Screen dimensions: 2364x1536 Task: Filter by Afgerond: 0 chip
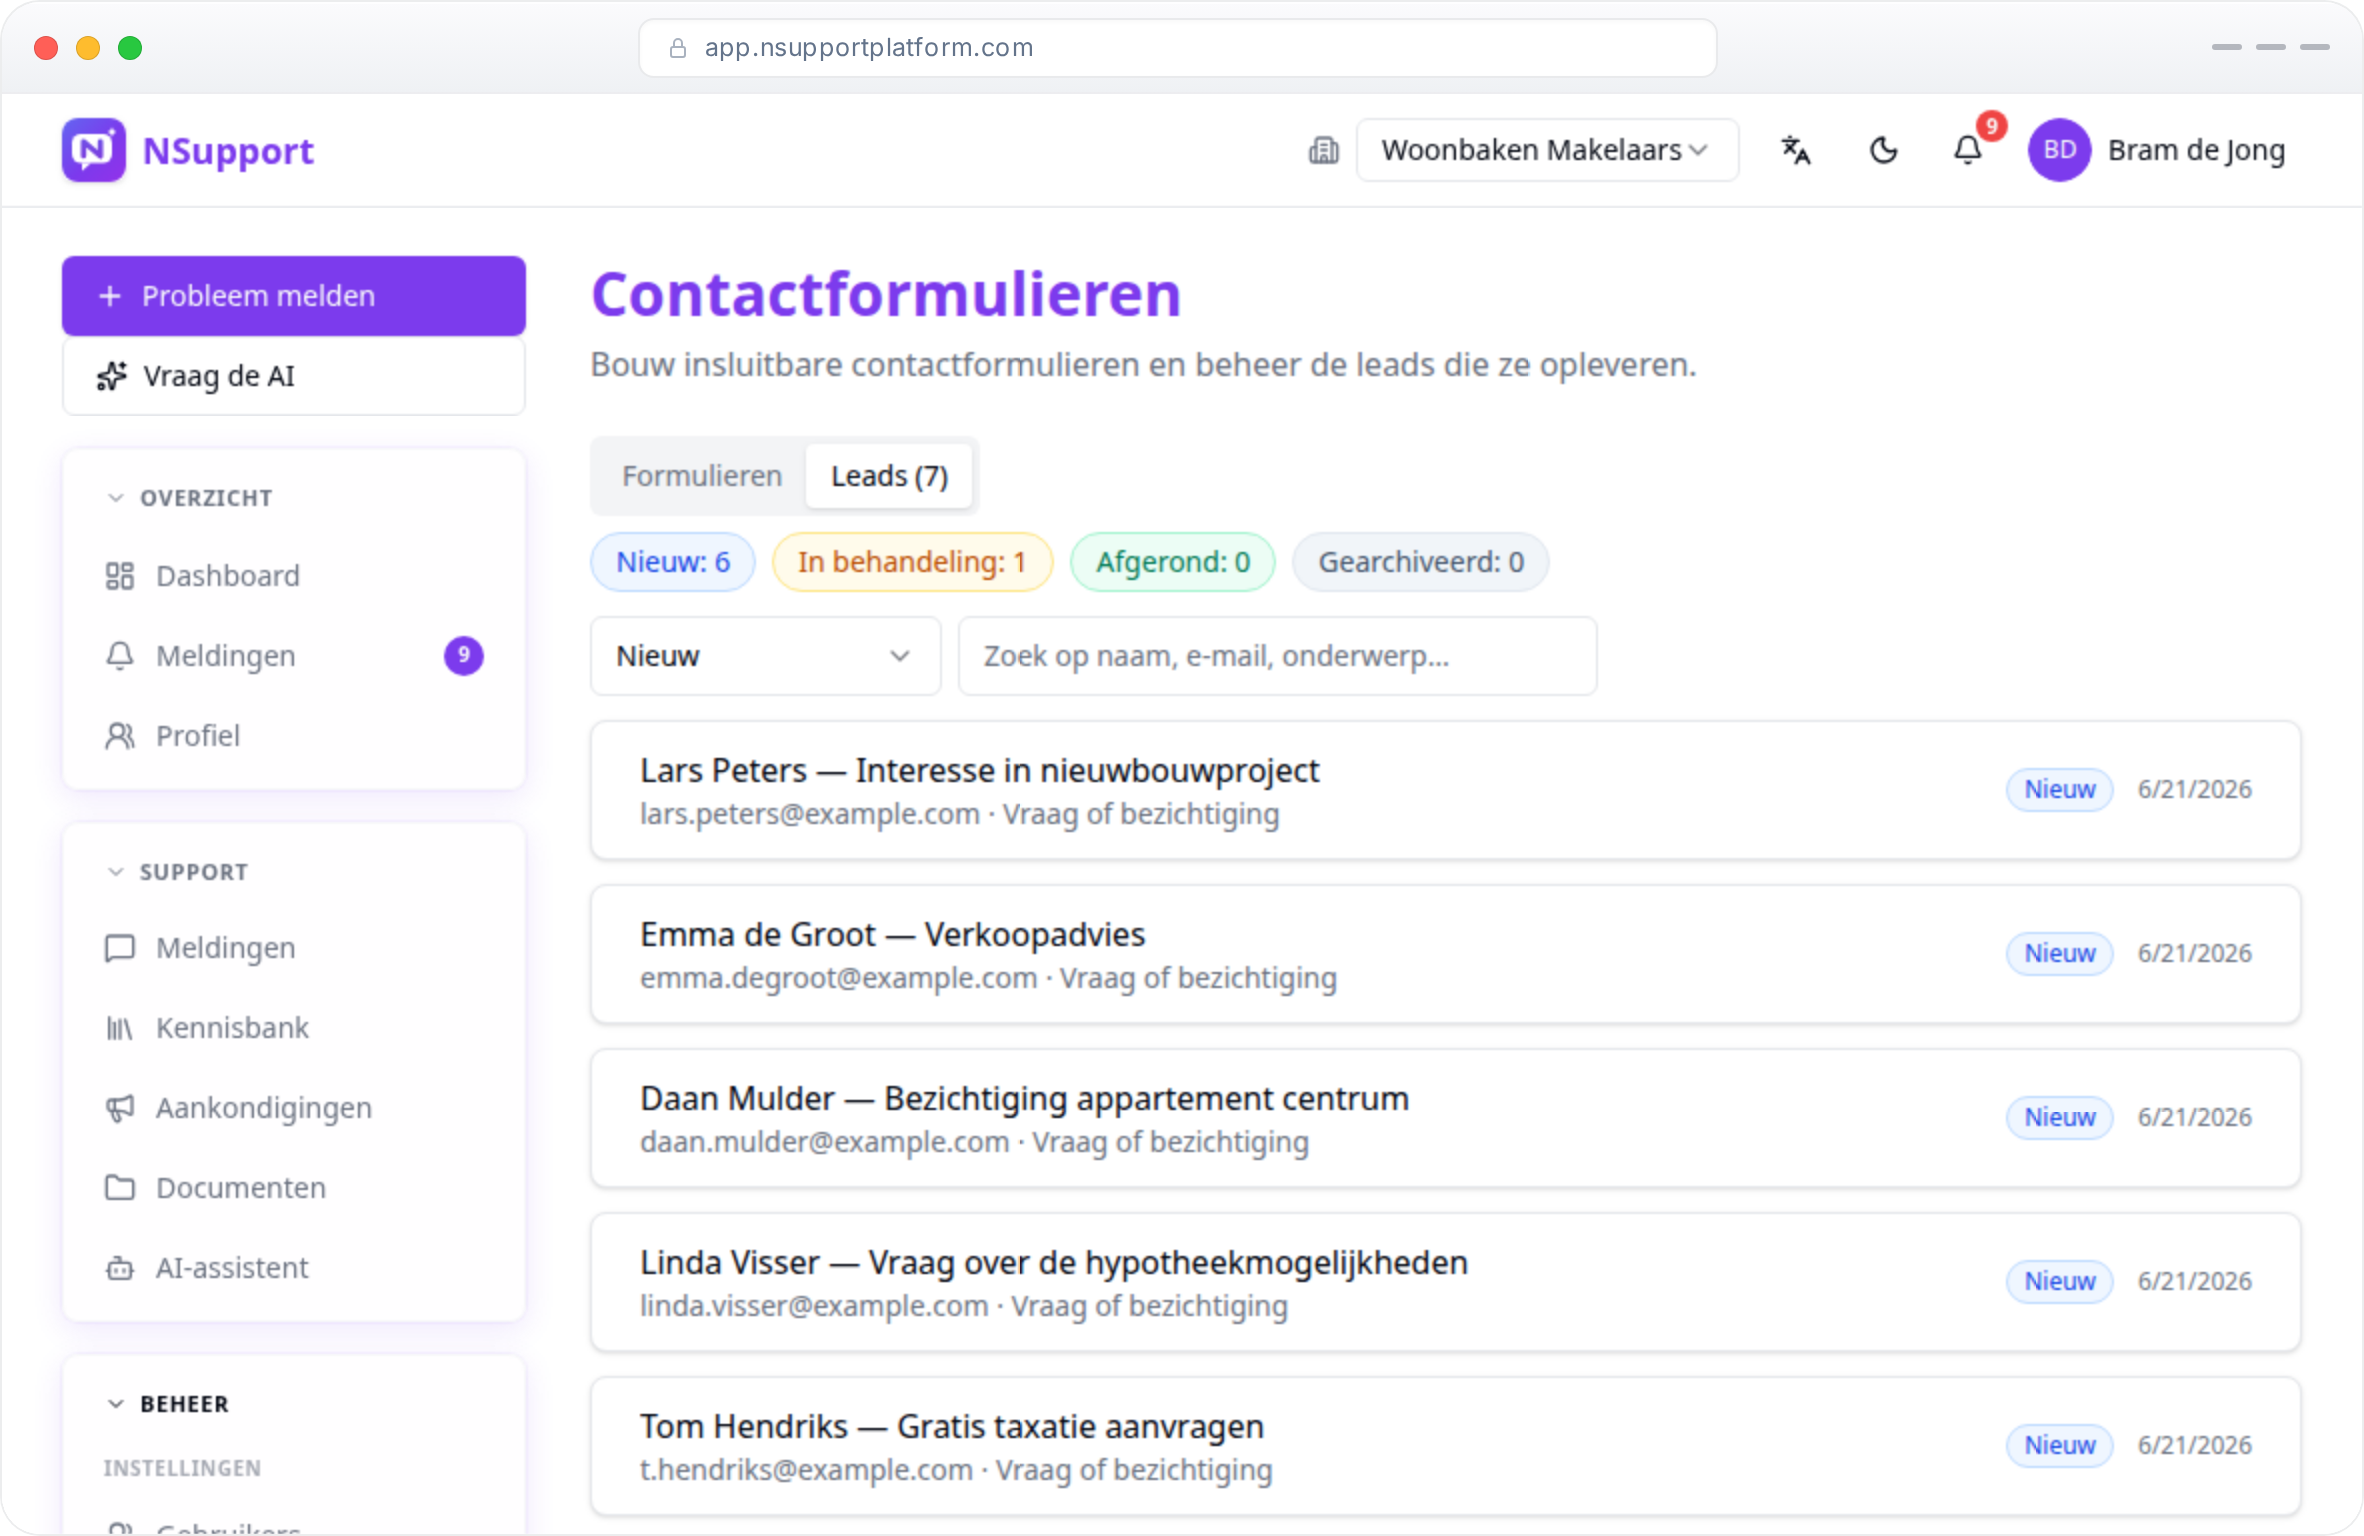(x=1173, y=562)
